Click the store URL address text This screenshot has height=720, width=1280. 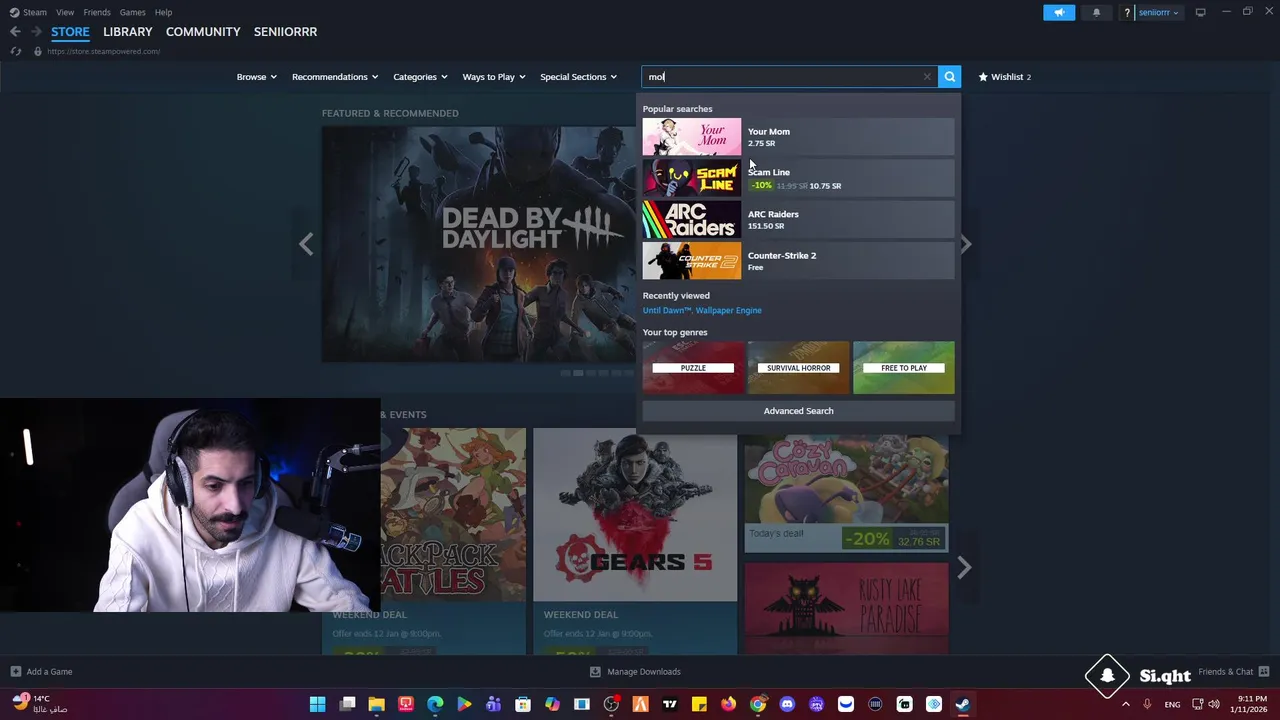click(x=103, y=51)
